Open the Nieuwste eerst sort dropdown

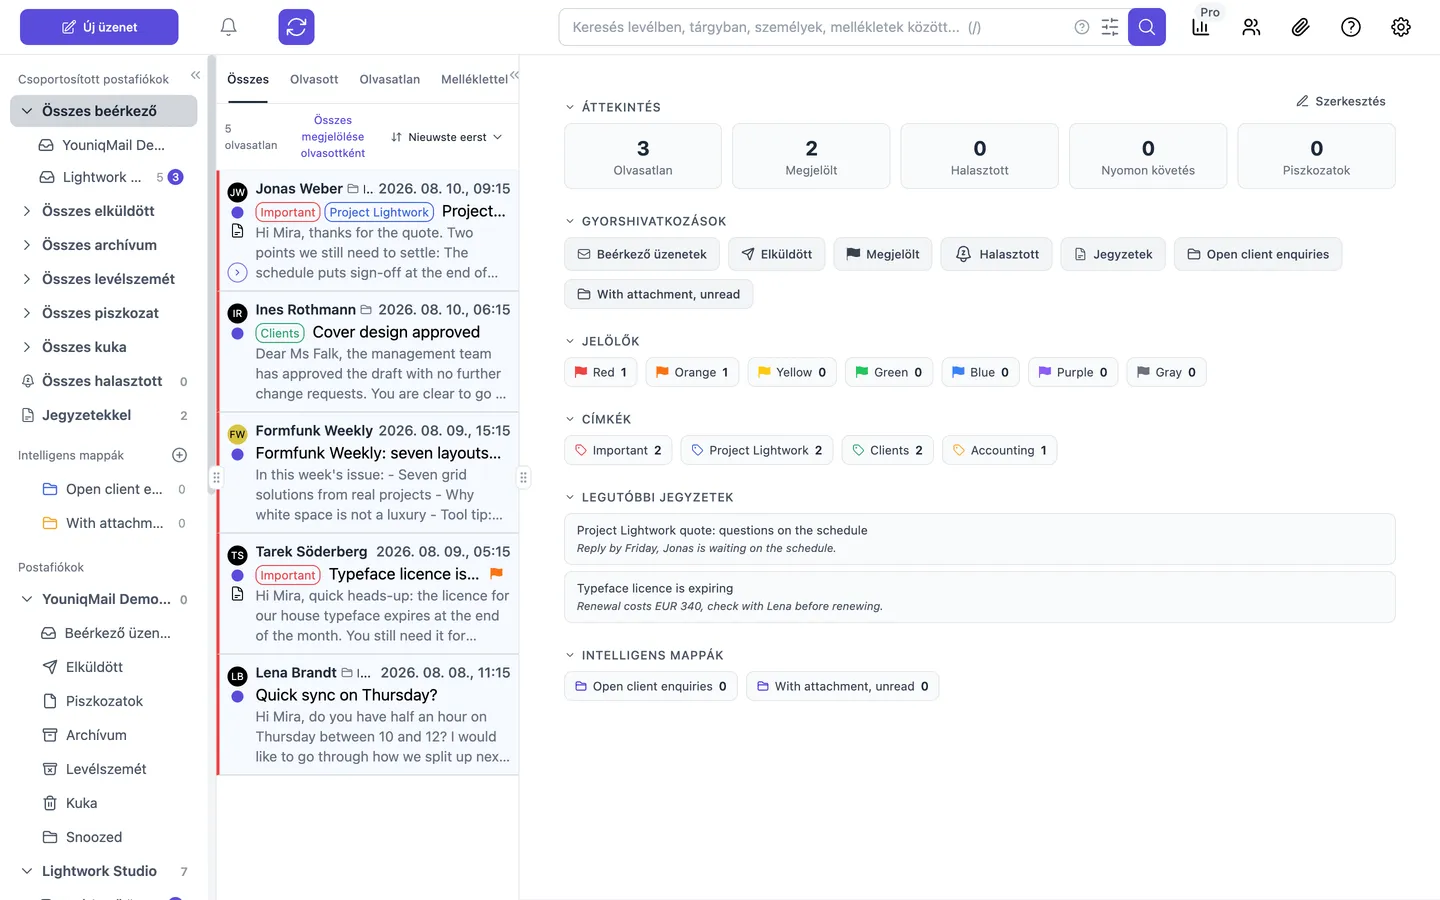point(446,137)
